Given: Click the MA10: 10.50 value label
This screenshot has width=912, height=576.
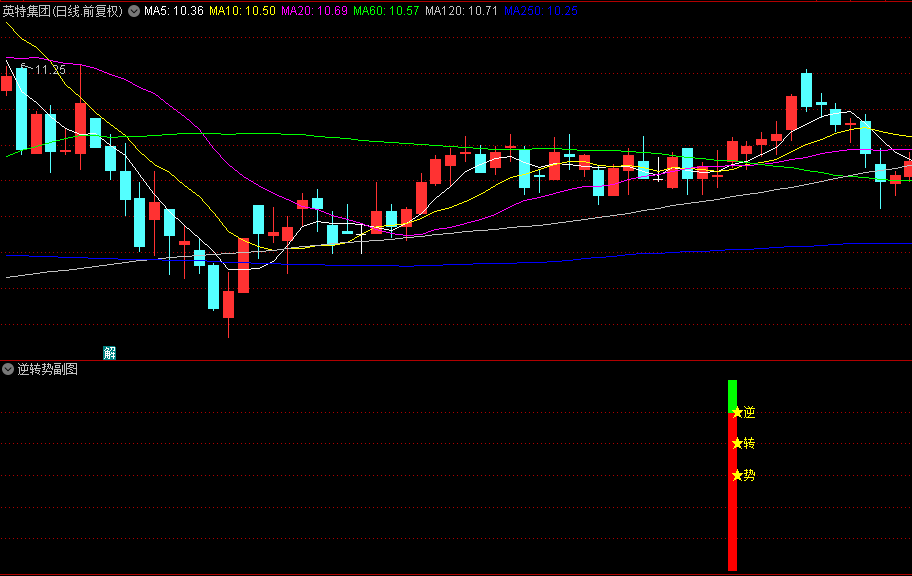Looking at the screenshot, I should pos(243,10).
